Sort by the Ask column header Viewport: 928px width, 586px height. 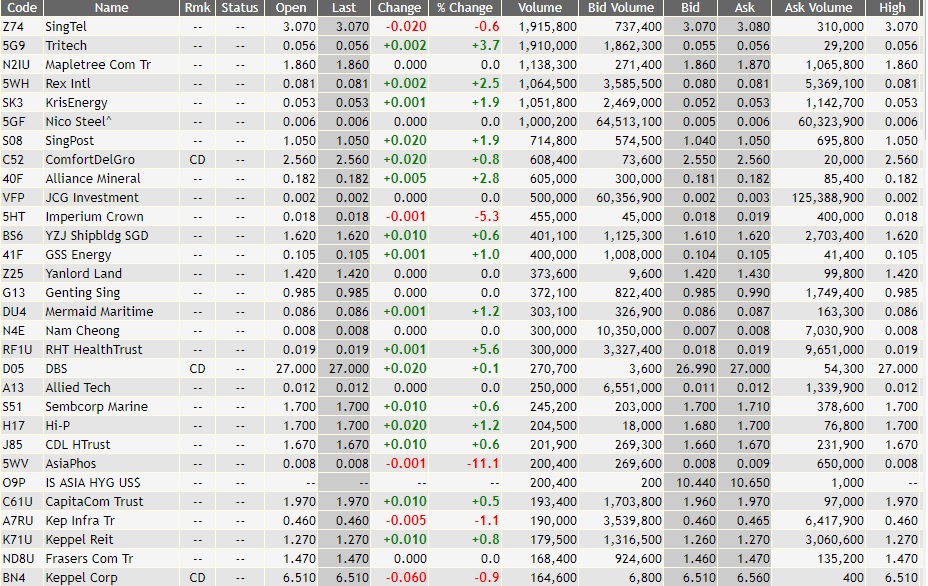coord(745,8)
